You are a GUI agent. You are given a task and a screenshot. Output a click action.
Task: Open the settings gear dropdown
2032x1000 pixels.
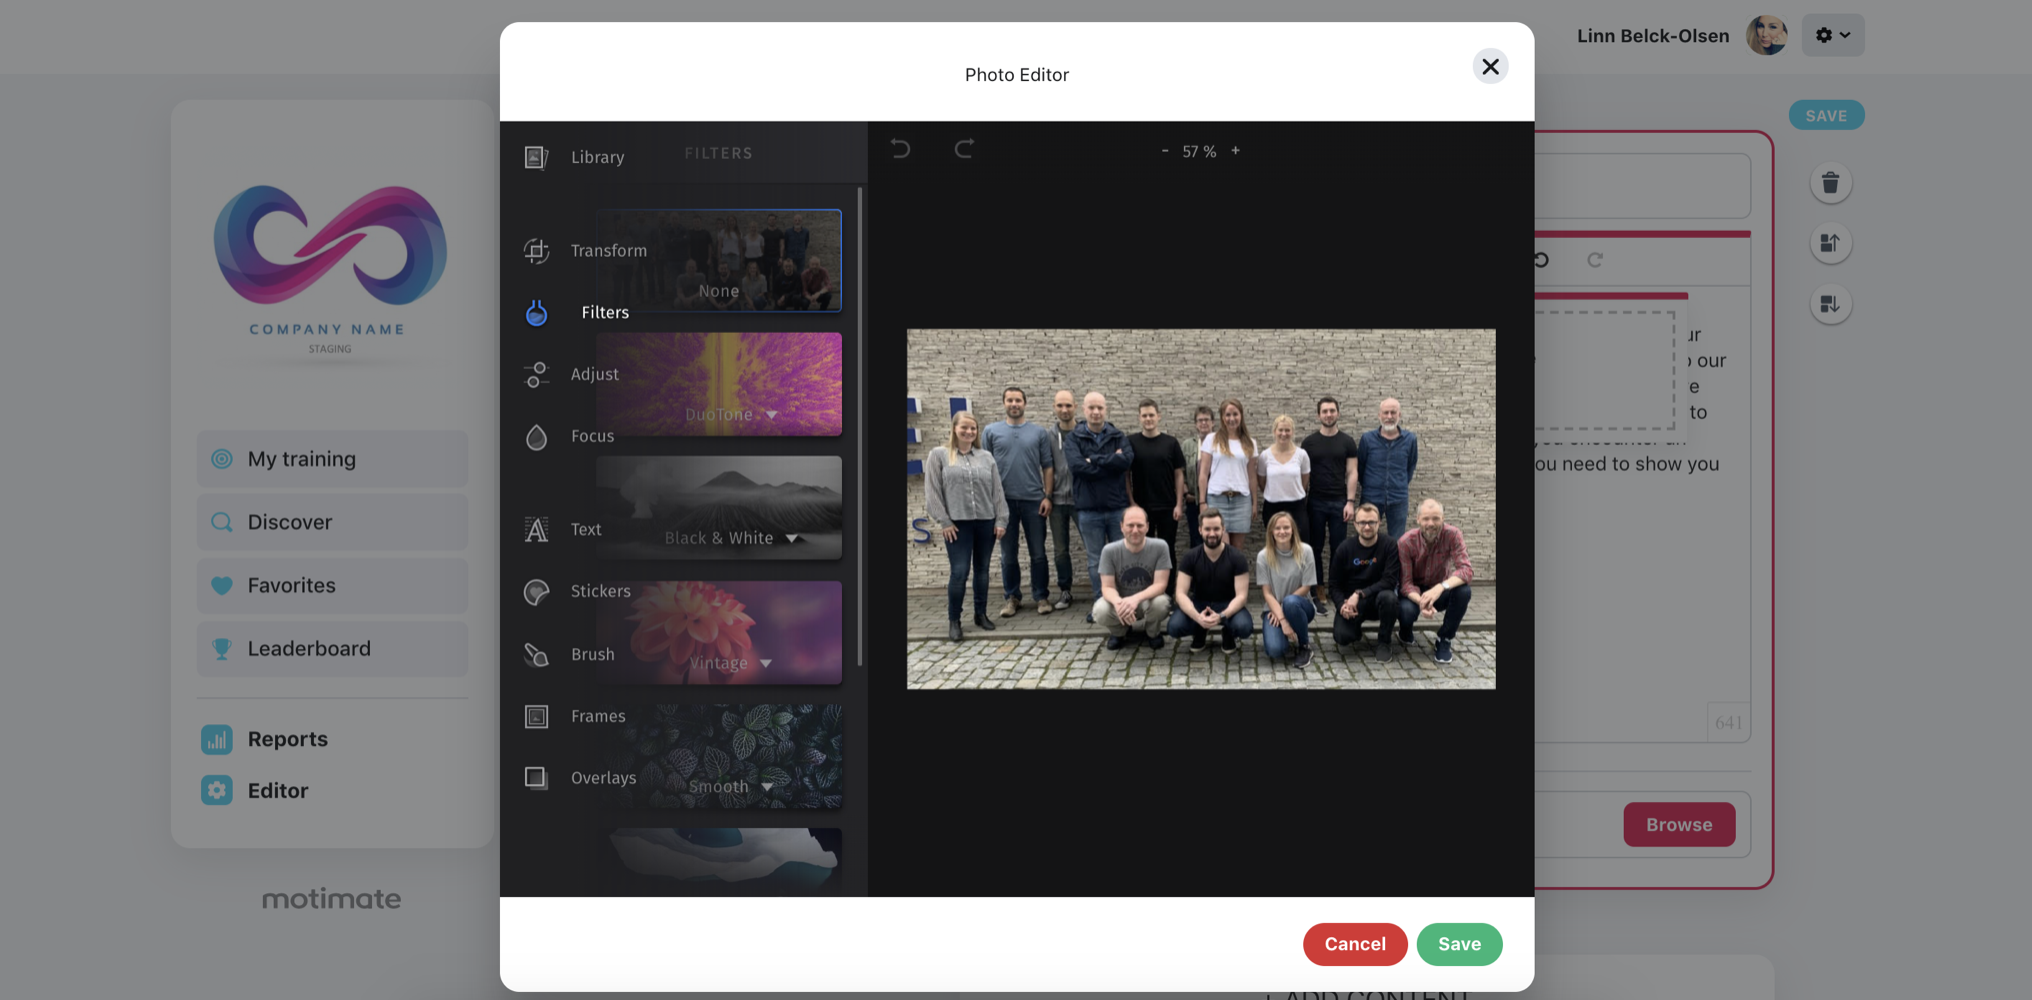pos(1833,35)
